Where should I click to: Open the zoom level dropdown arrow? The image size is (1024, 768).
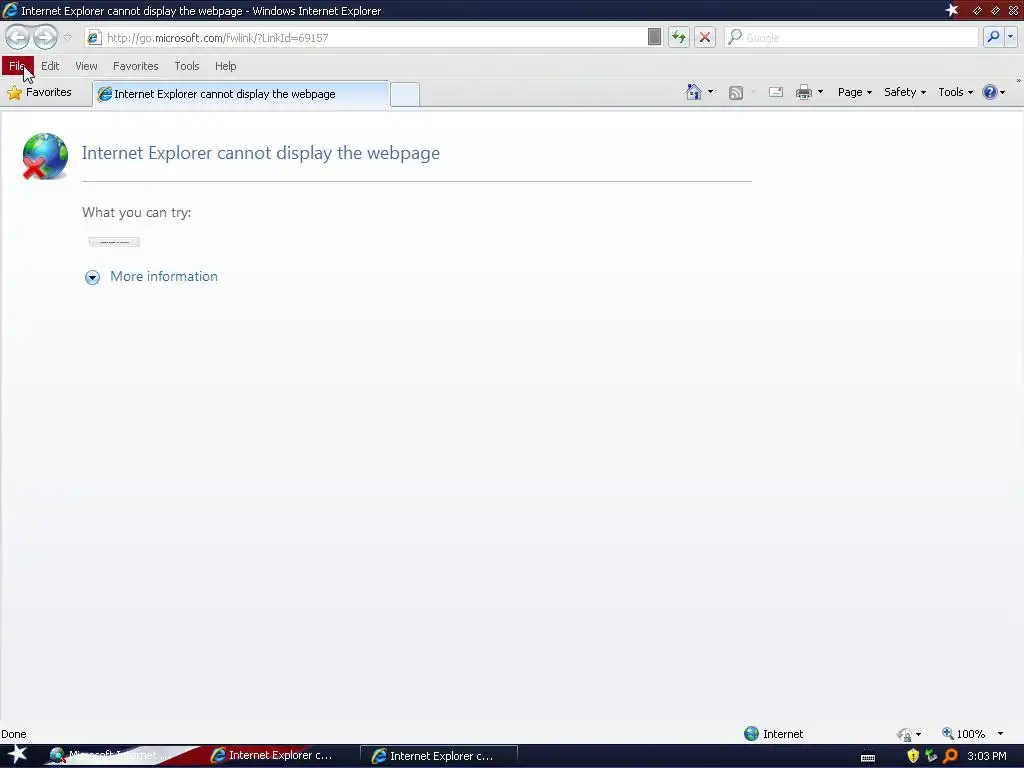pos(1000,734)
